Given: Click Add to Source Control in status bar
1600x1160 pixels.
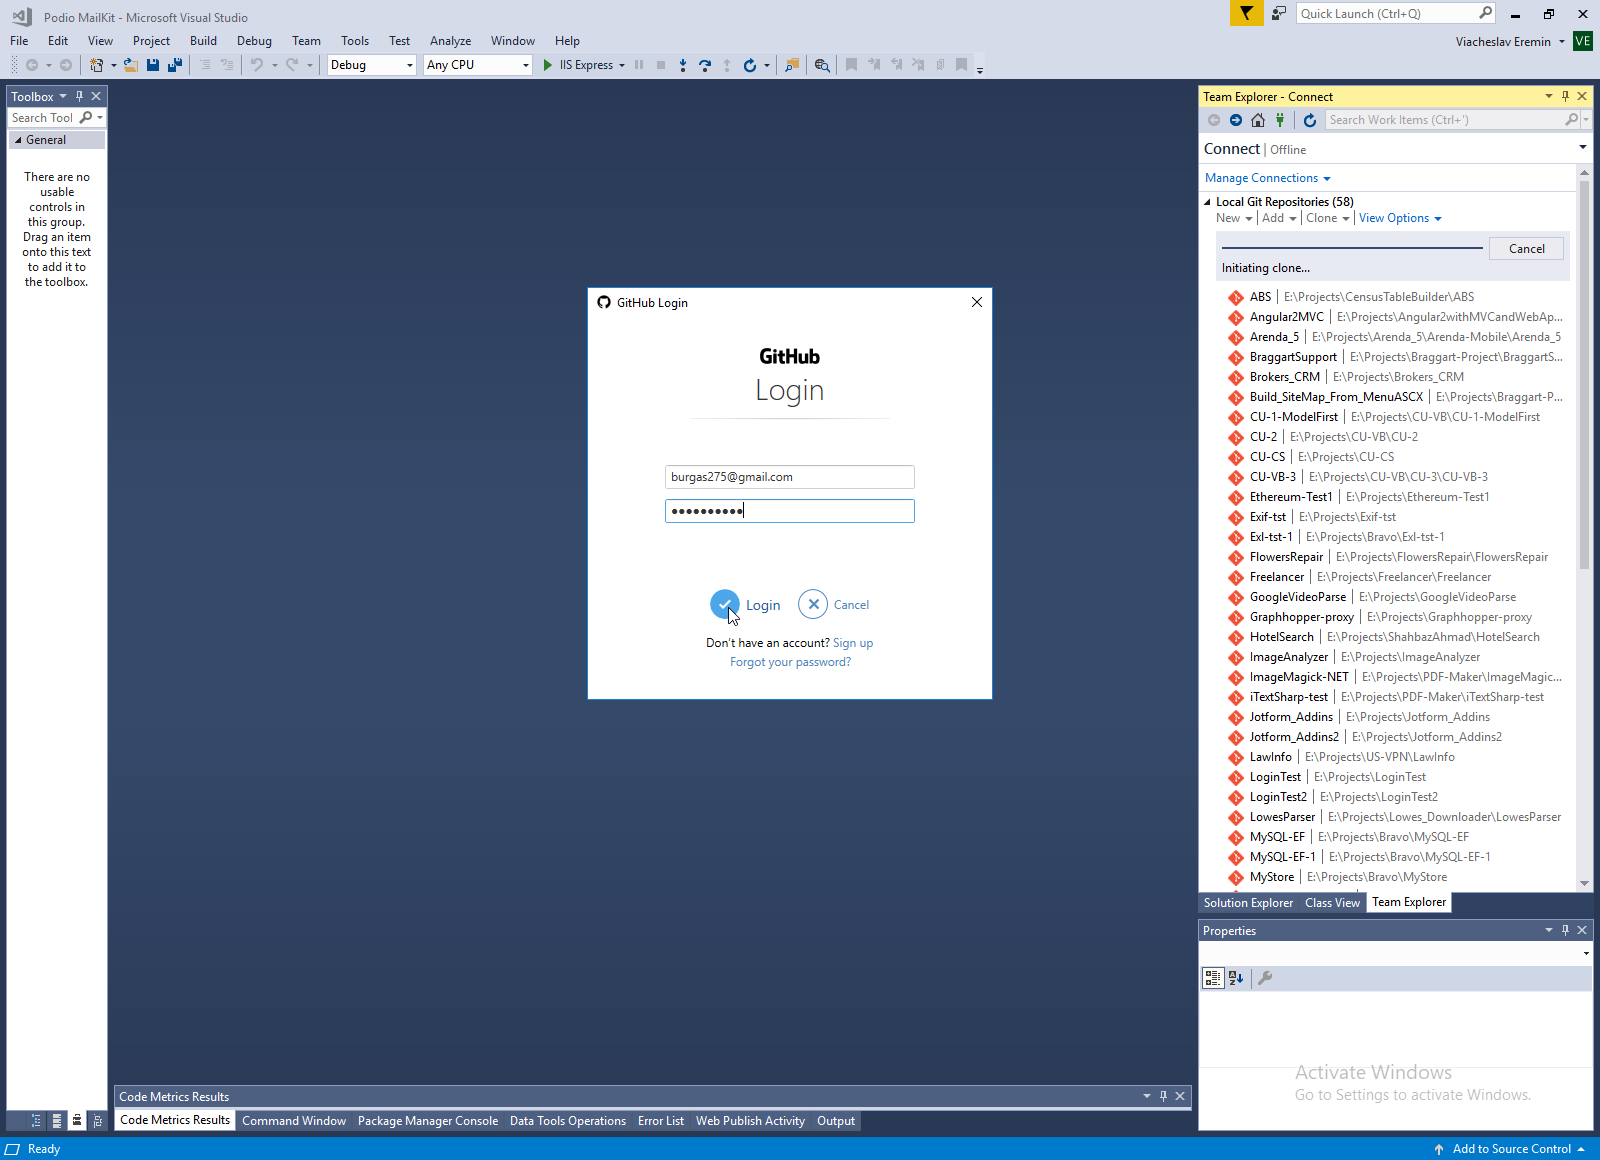Looking at the screenshot, I should (1511, 1149).
